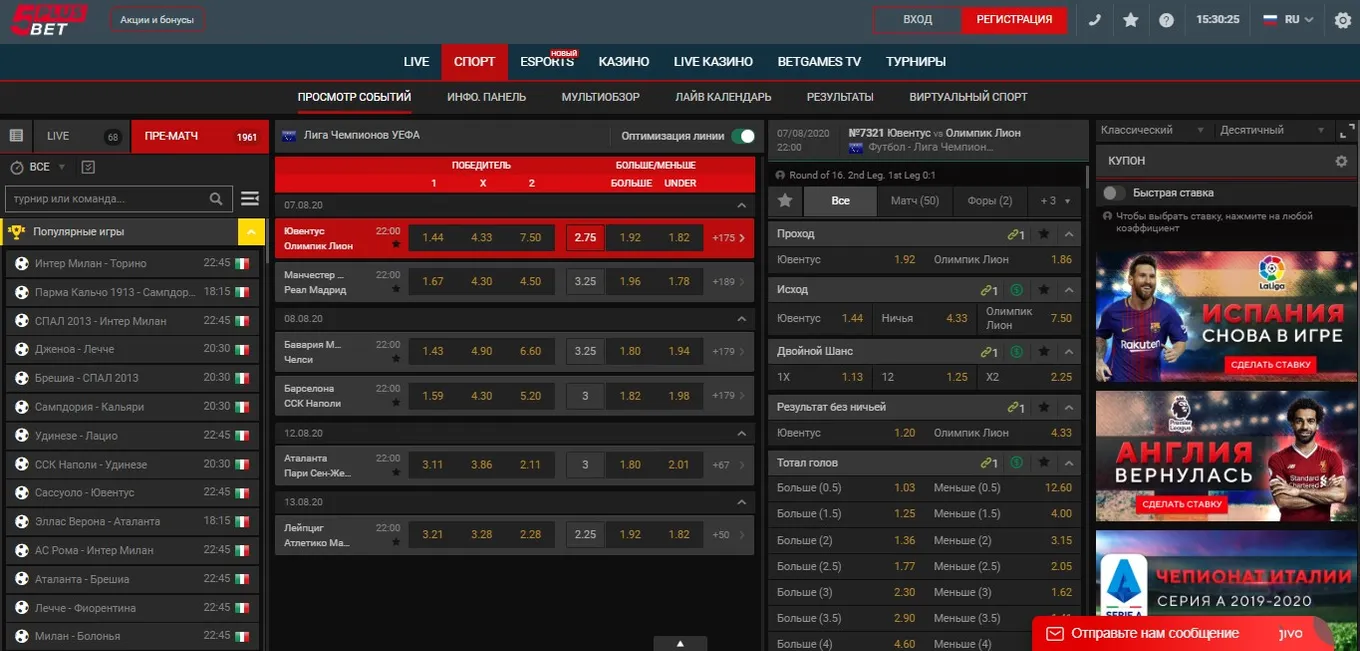Collapse the 07.08.20 date group
1360x651 pixels.
(x=741, y=205)
